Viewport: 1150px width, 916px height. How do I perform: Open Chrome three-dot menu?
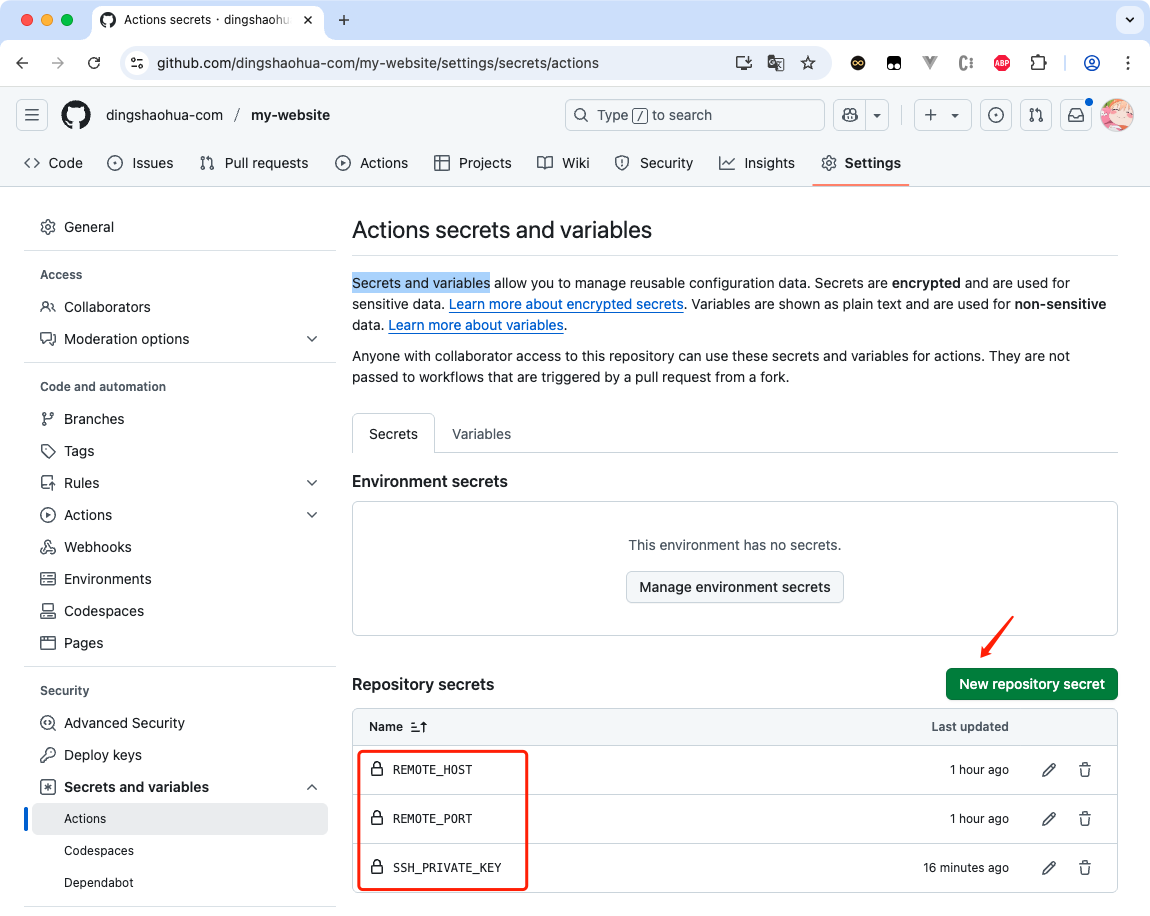(x=1128, y=63)
